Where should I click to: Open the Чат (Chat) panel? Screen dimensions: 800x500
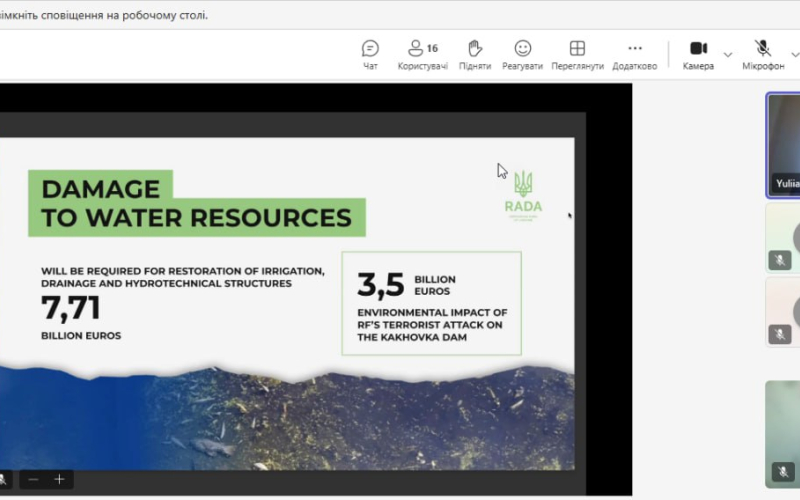[370, 55]
